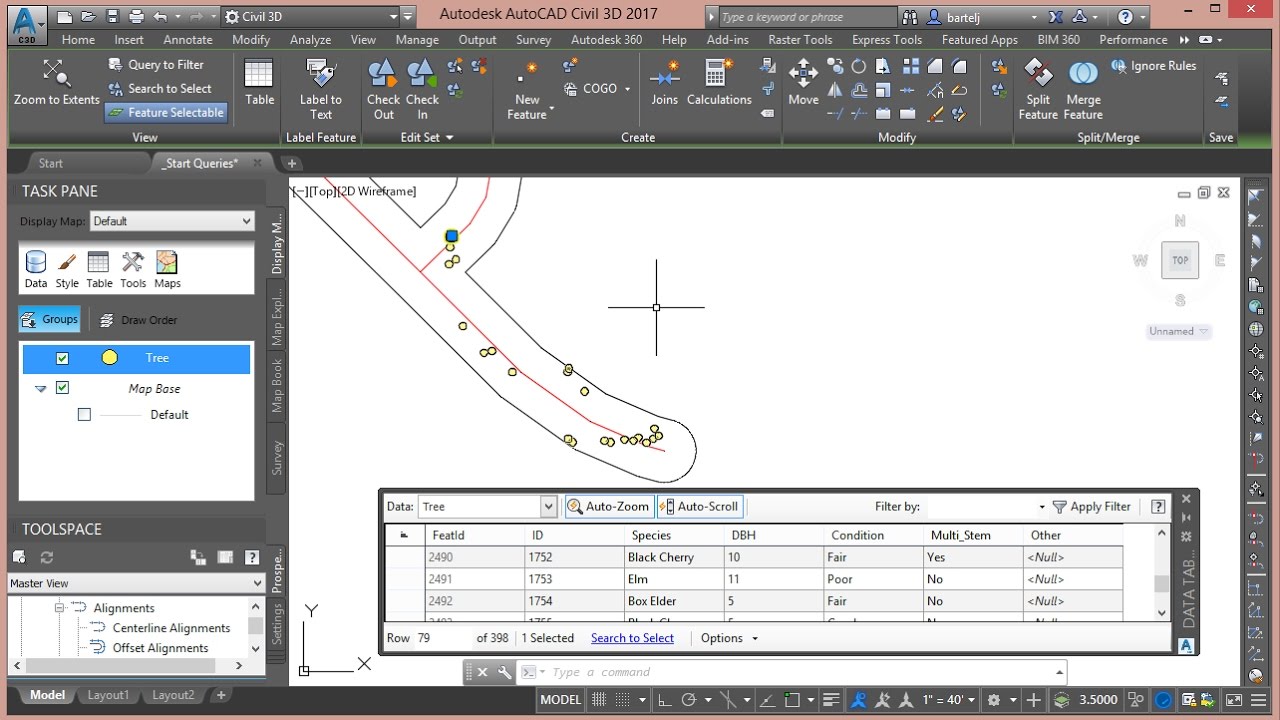Toggle Auto-Scroll in data table

pyautogui.click(x=699, y=507)
